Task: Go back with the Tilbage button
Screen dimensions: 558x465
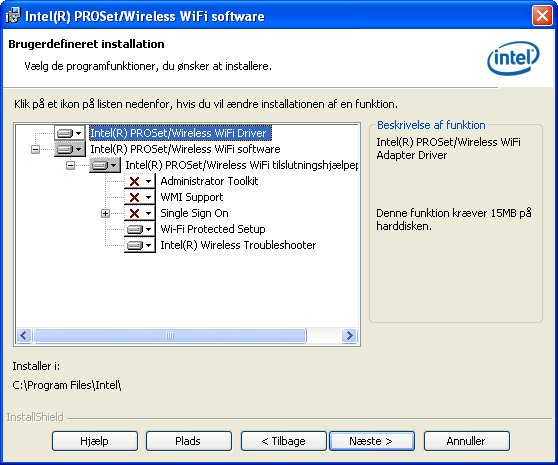Action: pyautogui.click(x=284, y=441)
